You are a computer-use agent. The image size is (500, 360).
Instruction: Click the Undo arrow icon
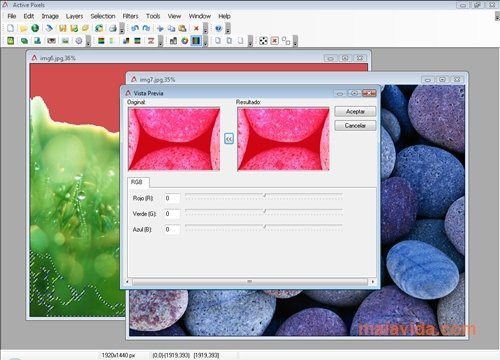coord(135,28)
